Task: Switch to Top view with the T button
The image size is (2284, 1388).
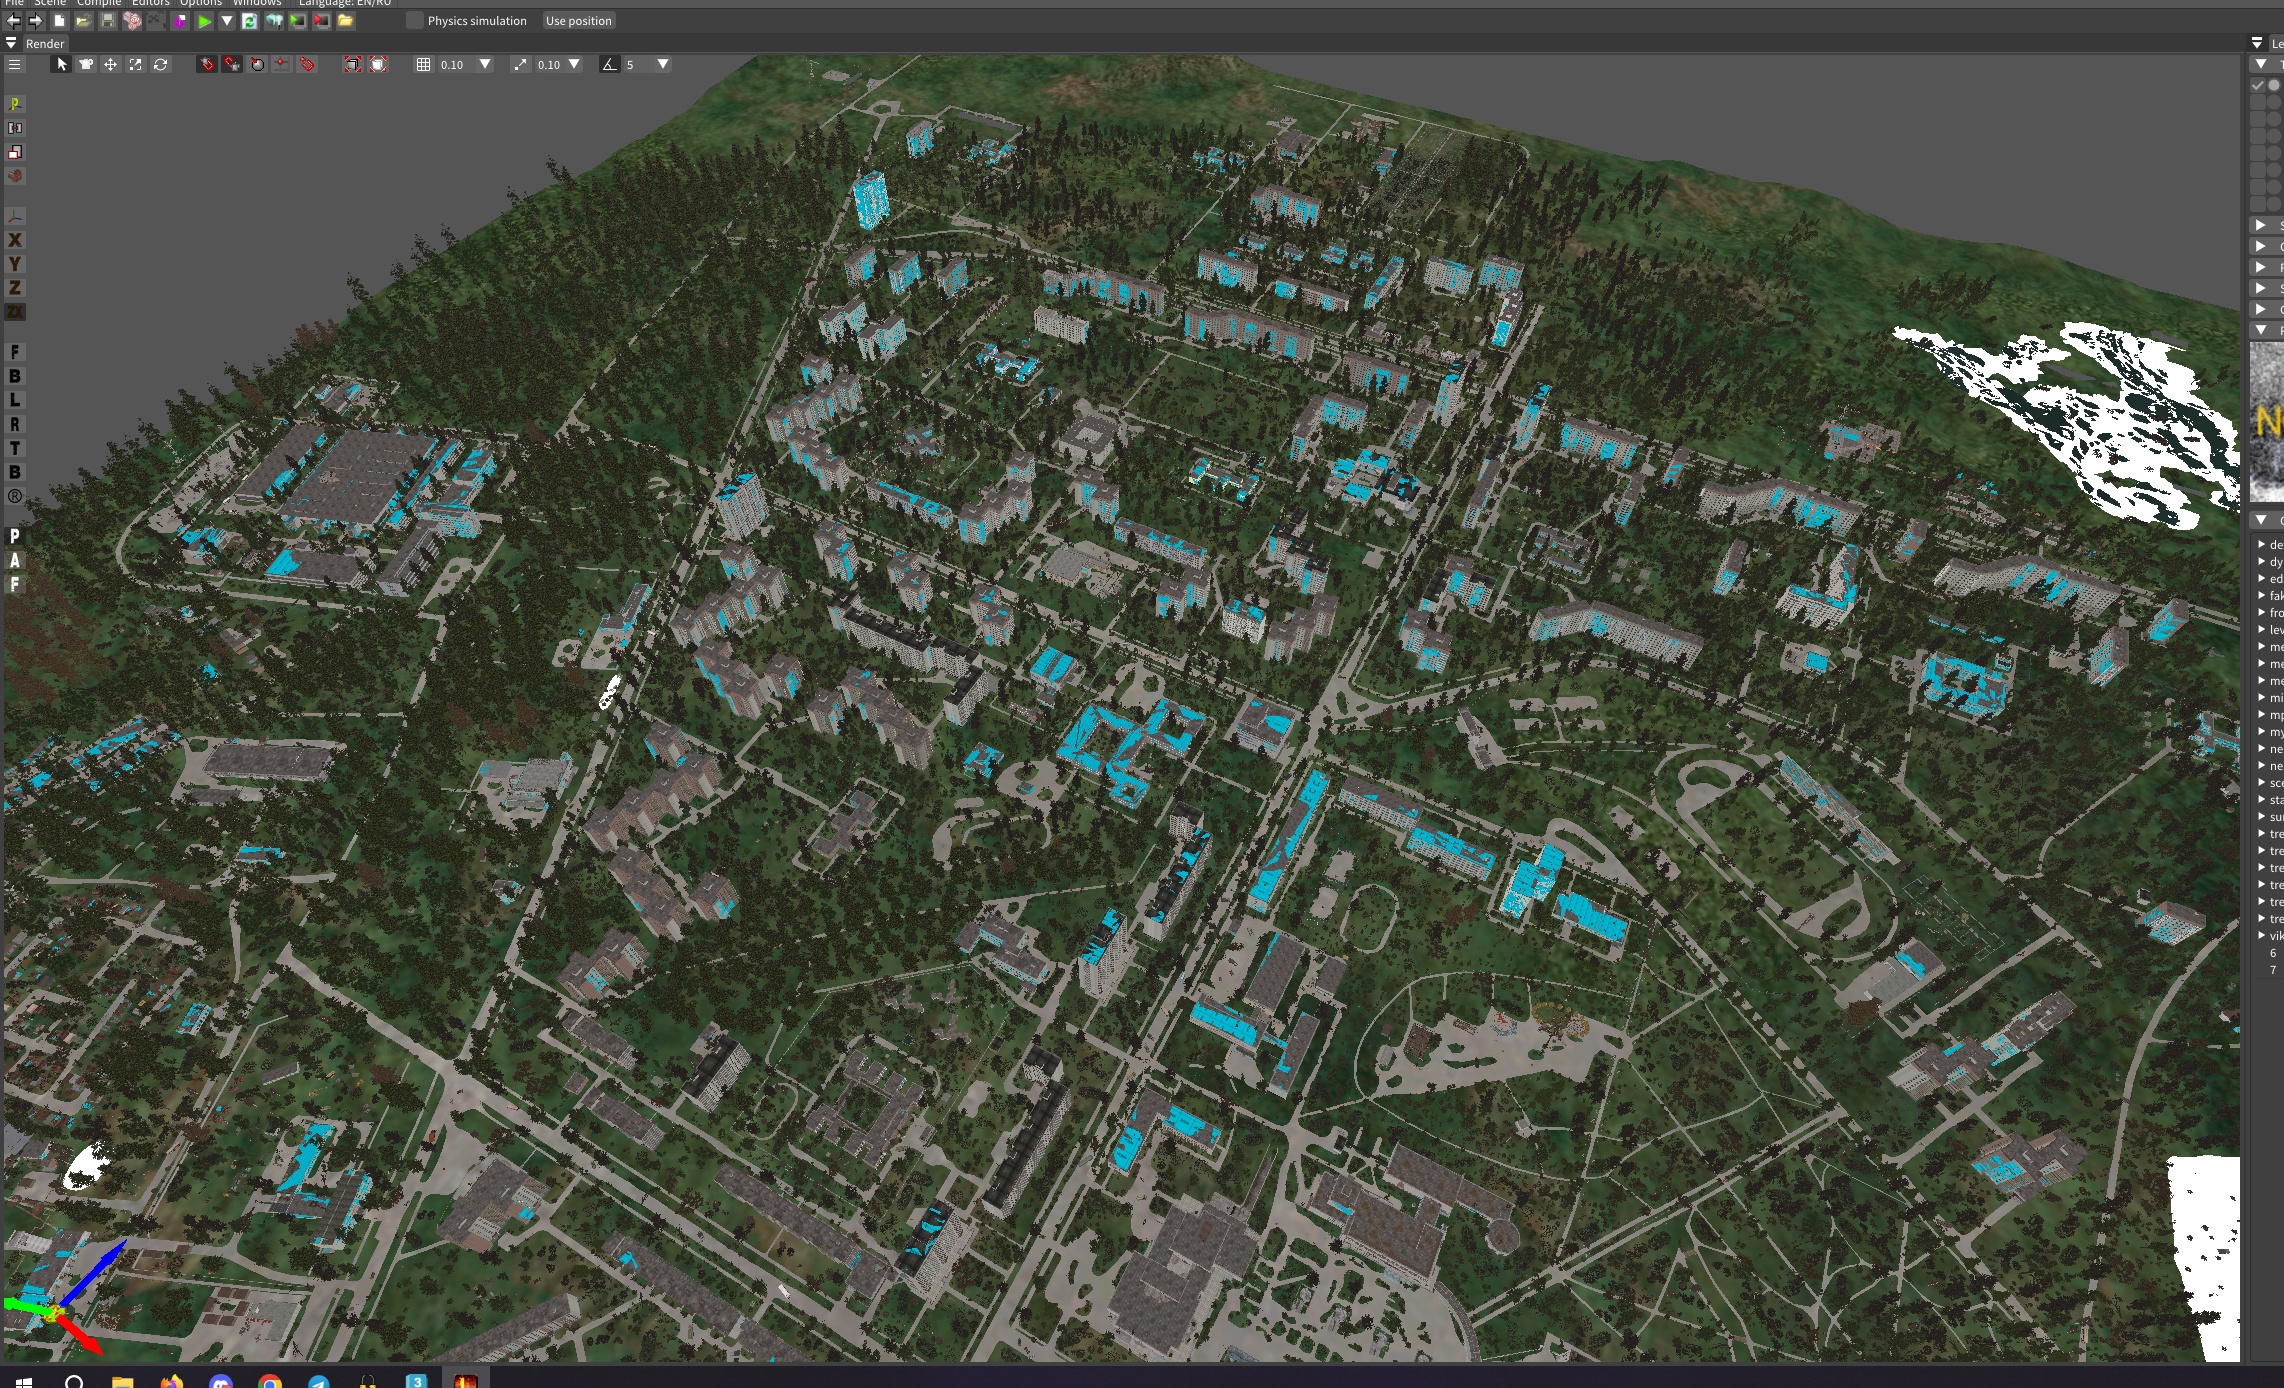Action: click(x=15, y=448)
